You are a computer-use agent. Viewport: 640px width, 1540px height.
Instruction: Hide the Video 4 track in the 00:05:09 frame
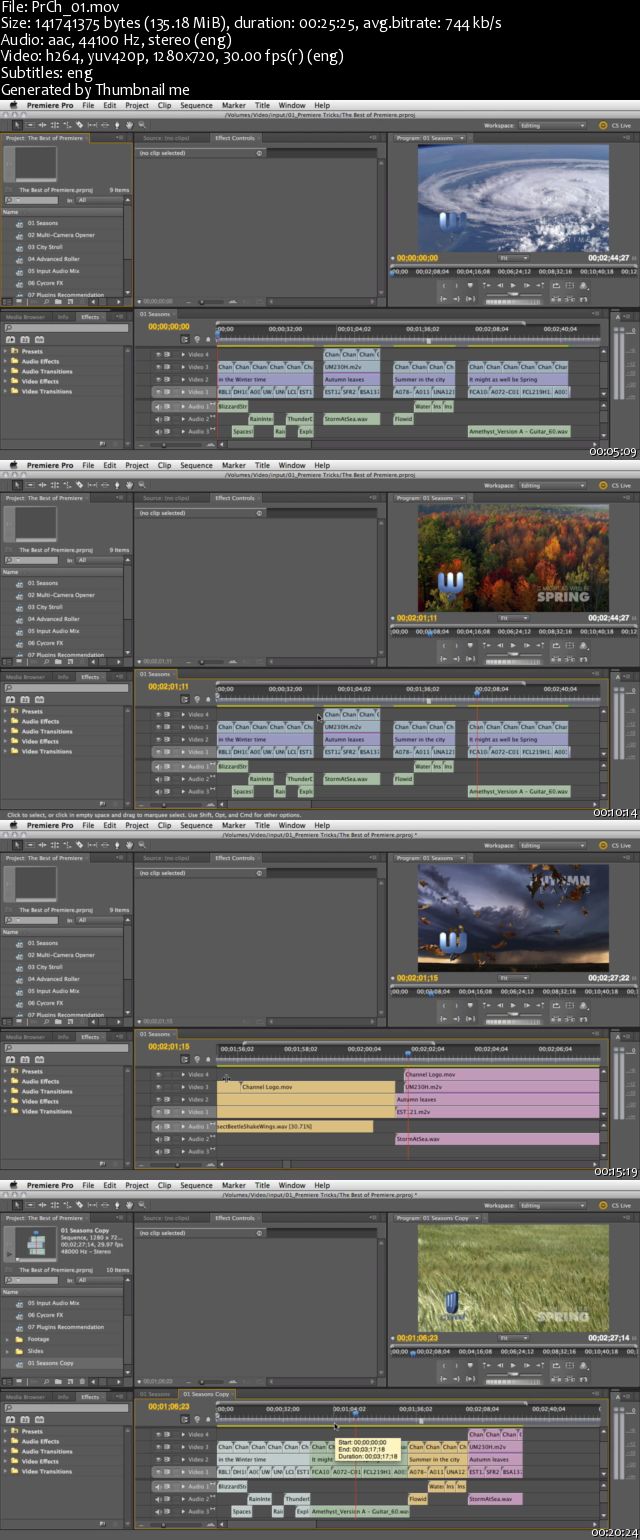(158, 354)
